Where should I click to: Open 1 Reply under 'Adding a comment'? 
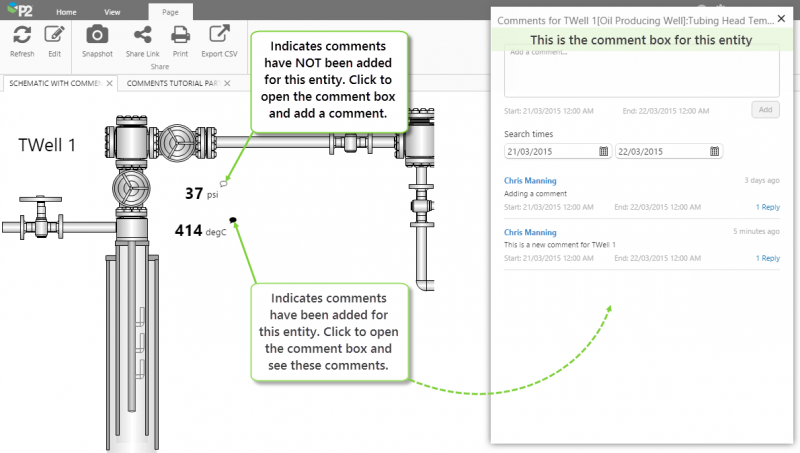(x=768, y=207)
